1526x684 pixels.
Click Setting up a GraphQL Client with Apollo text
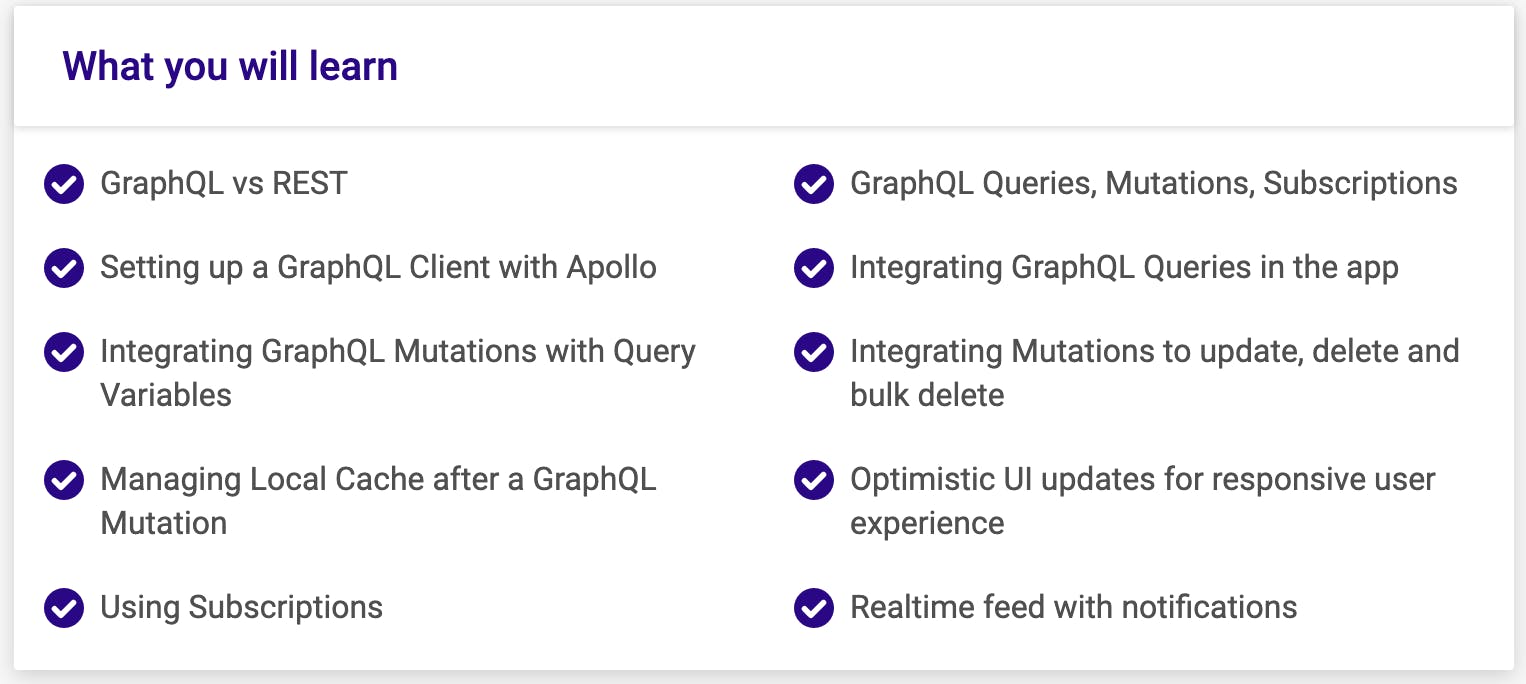(x=379, y=268)
